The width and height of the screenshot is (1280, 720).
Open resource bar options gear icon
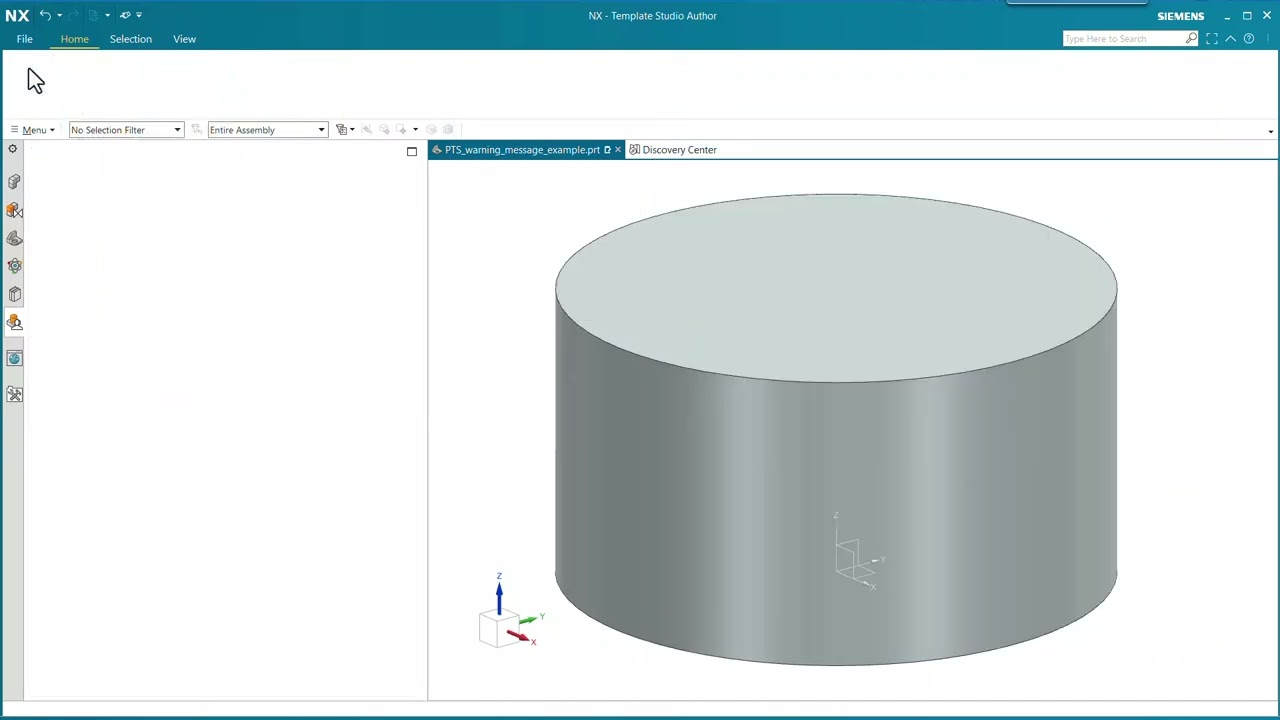coord(13,149)
